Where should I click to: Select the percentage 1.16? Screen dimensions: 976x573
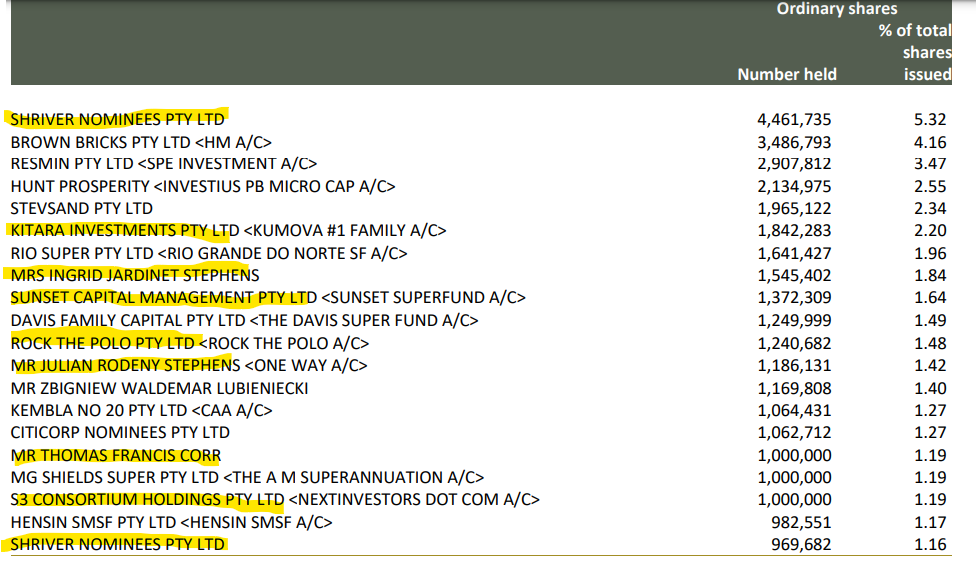pyautogui.click(x=930, y=544)
